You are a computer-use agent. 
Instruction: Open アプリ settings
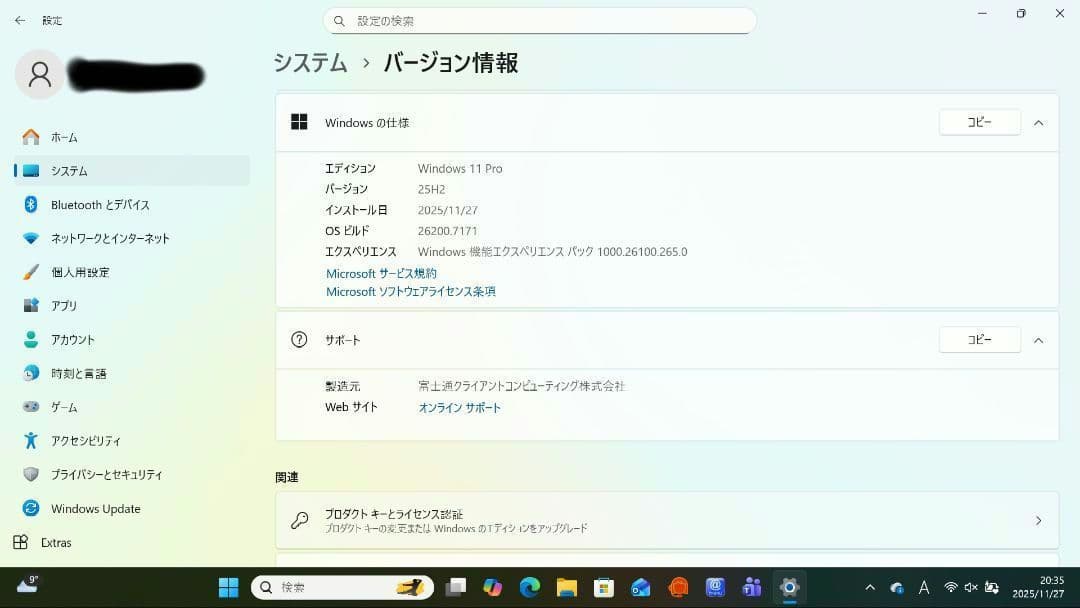64,305
